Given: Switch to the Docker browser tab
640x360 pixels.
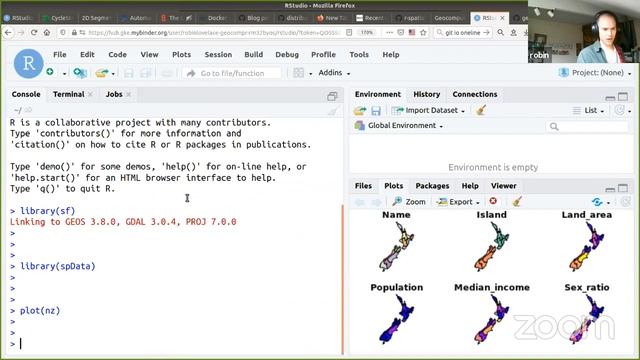Looking at the screenshot, I should click(x=217, y=18).
